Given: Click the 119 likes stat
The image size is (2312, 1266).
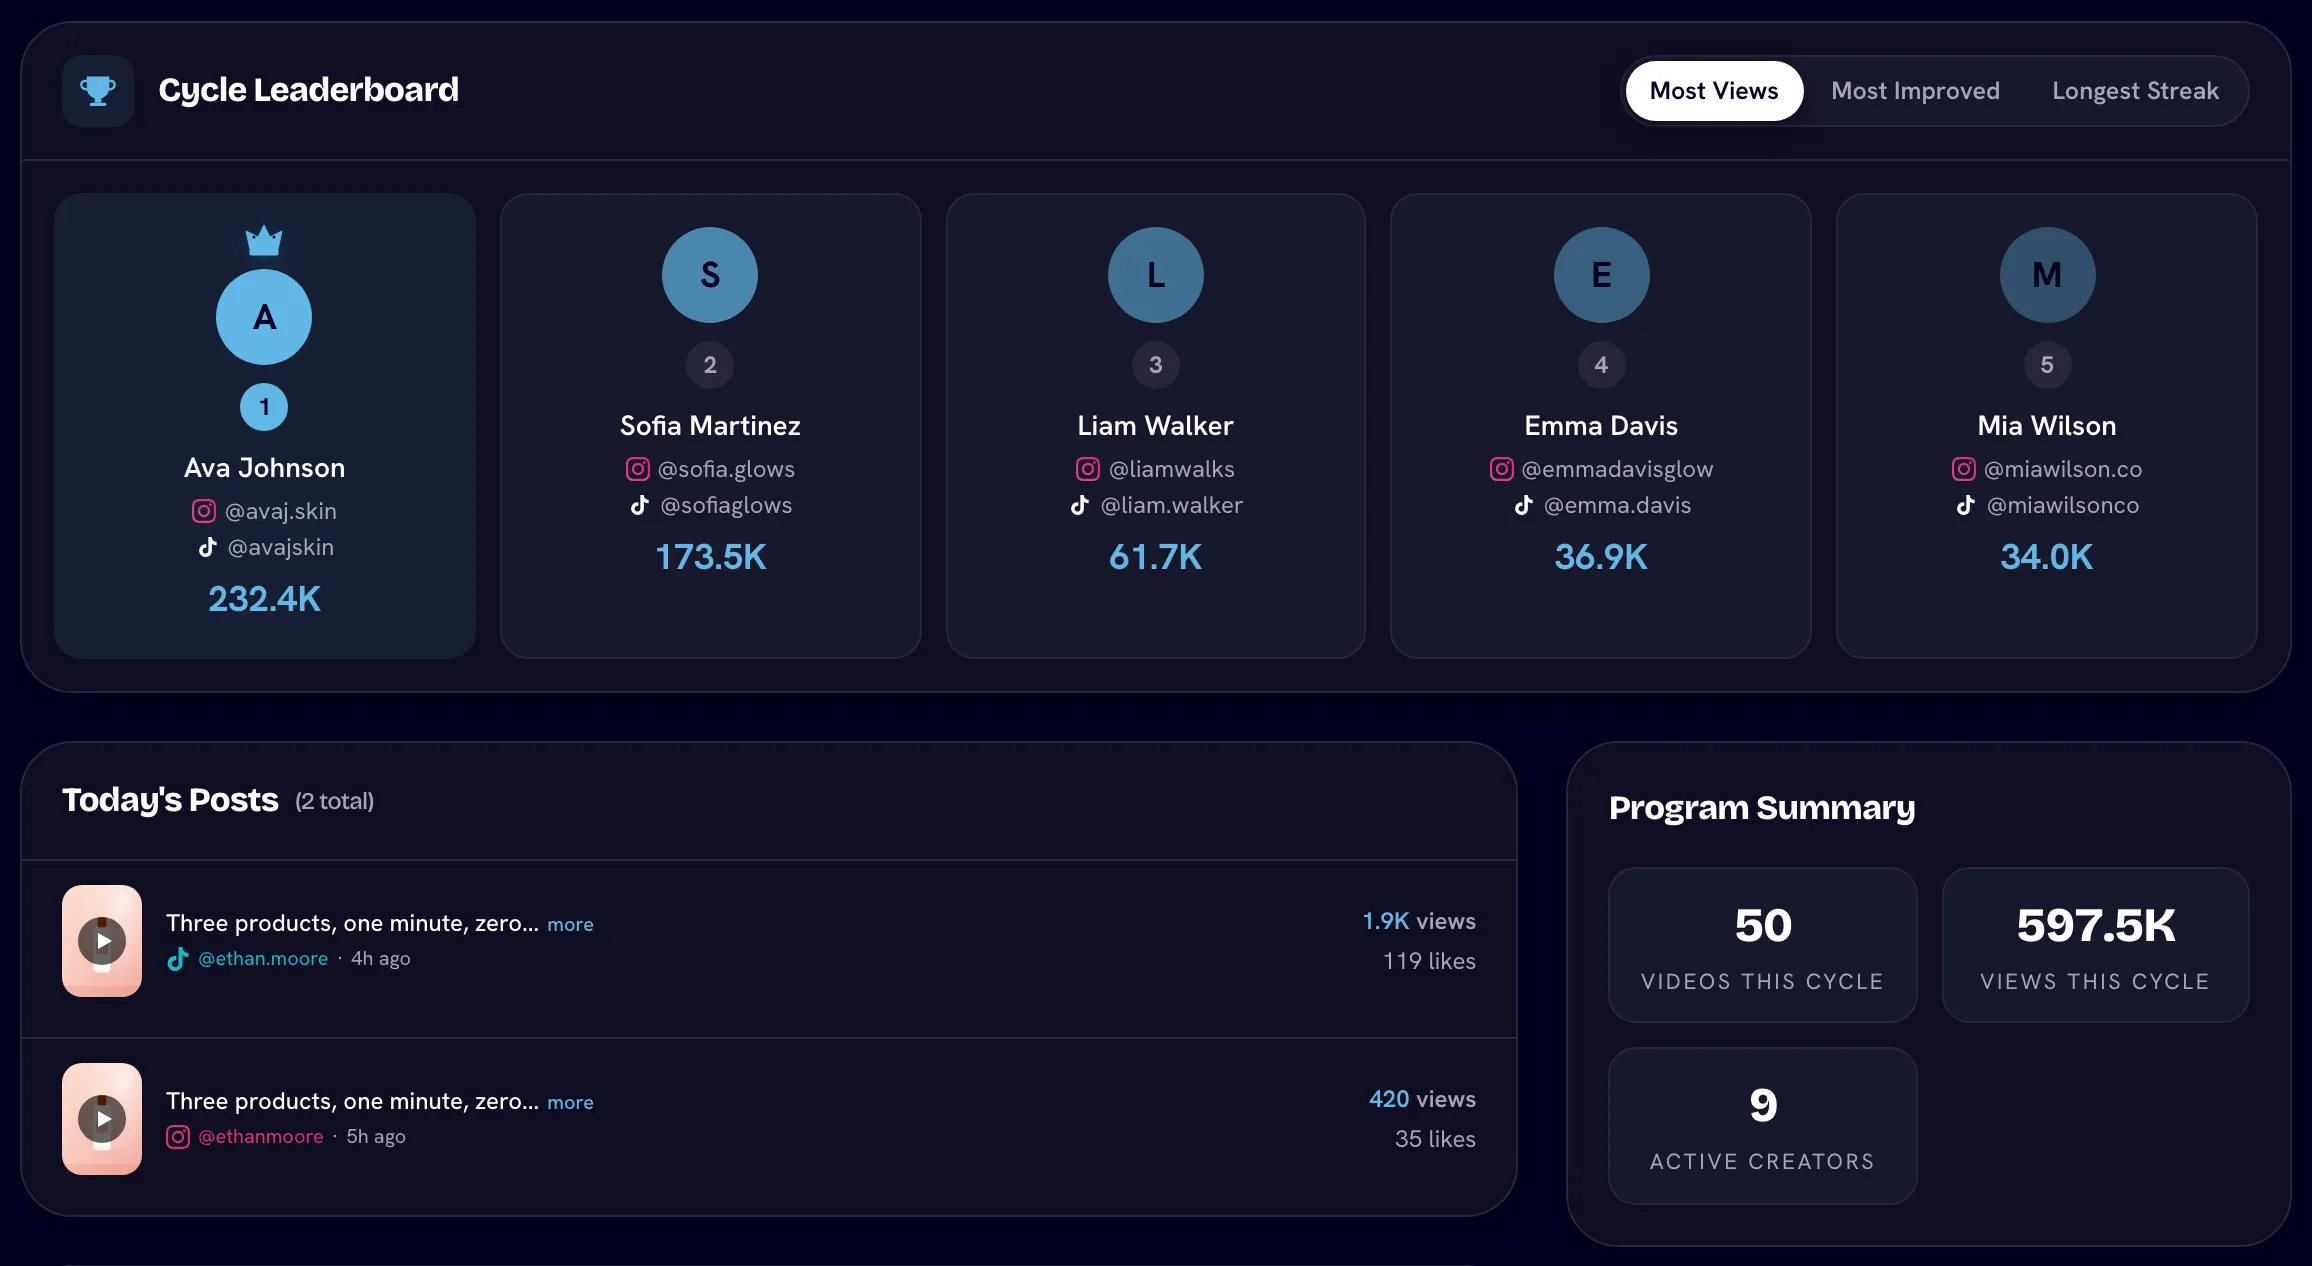Looking at the screenshot, I should tap(1429, 961).
